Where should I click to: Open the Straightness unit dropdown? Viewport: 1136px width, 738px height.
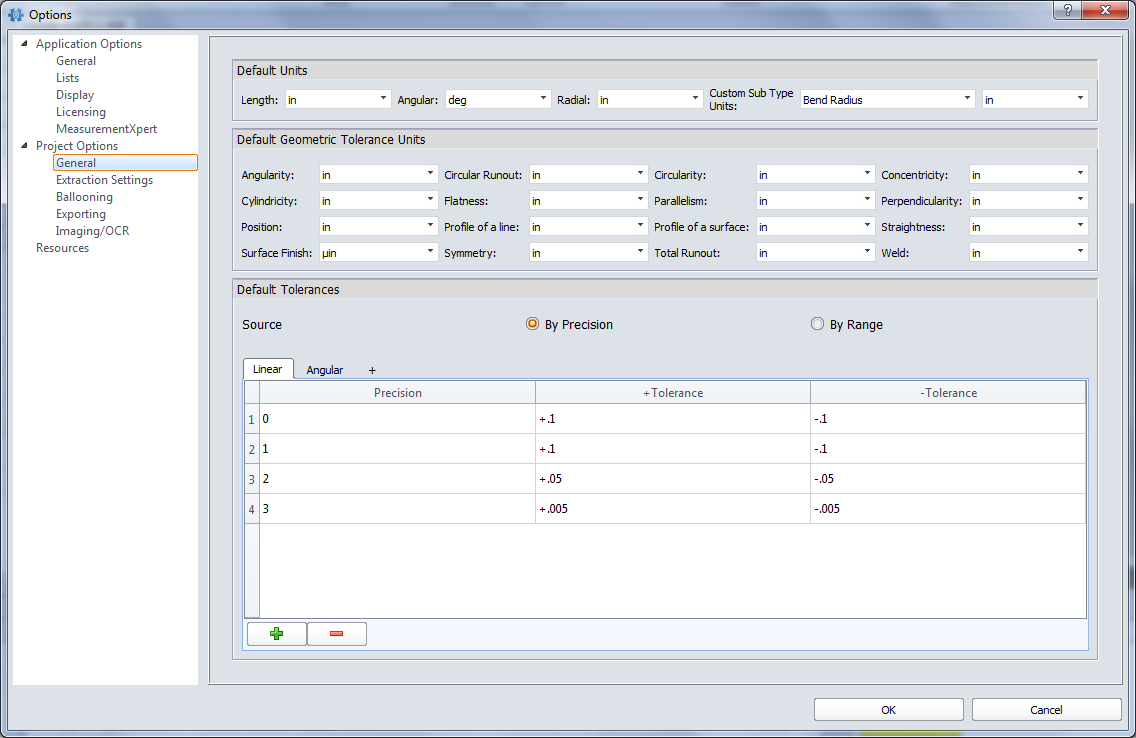[x=1029, y=227]
